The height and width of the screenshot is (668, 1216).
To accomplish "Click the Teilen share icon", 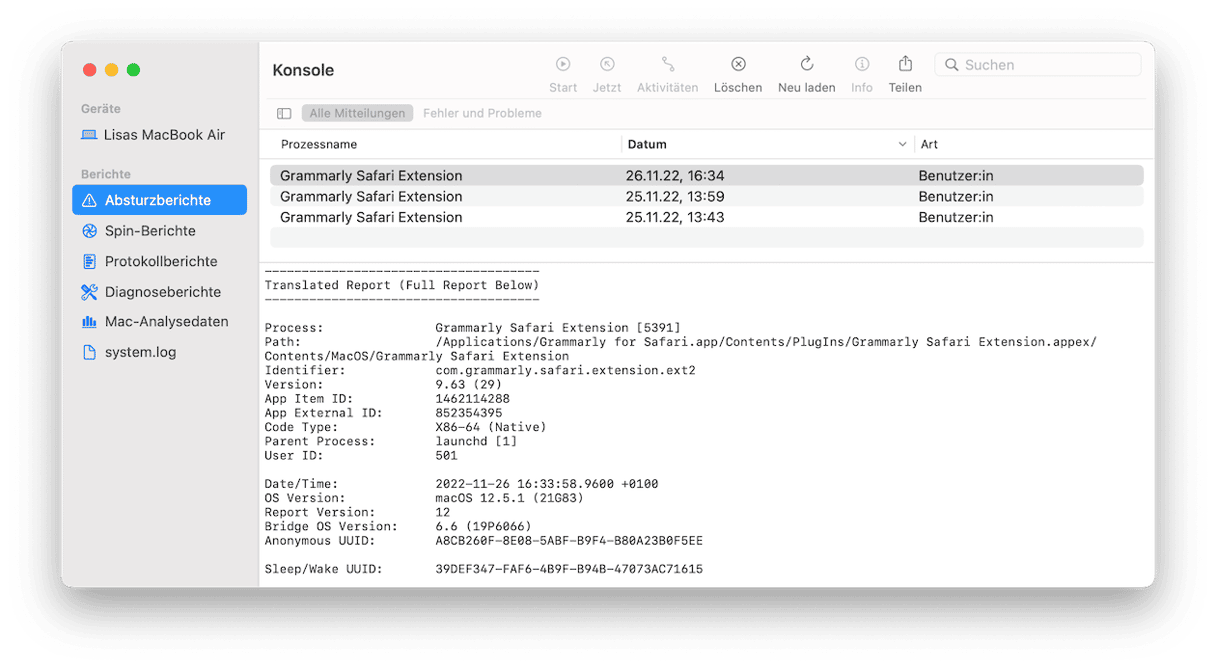I will tap(905, 63).
